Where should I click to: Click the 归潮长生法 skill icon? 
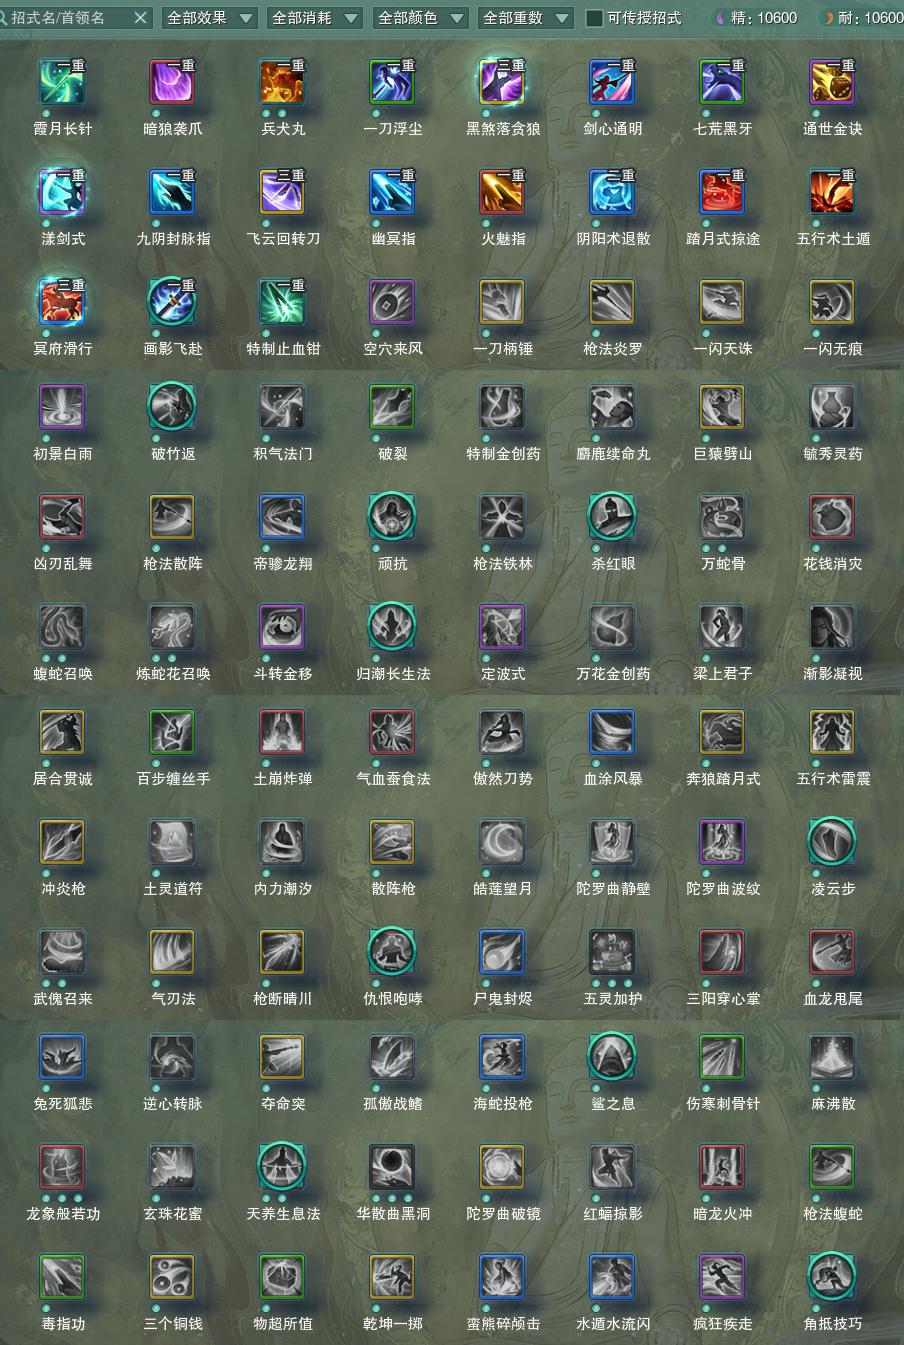click(392, 627)
